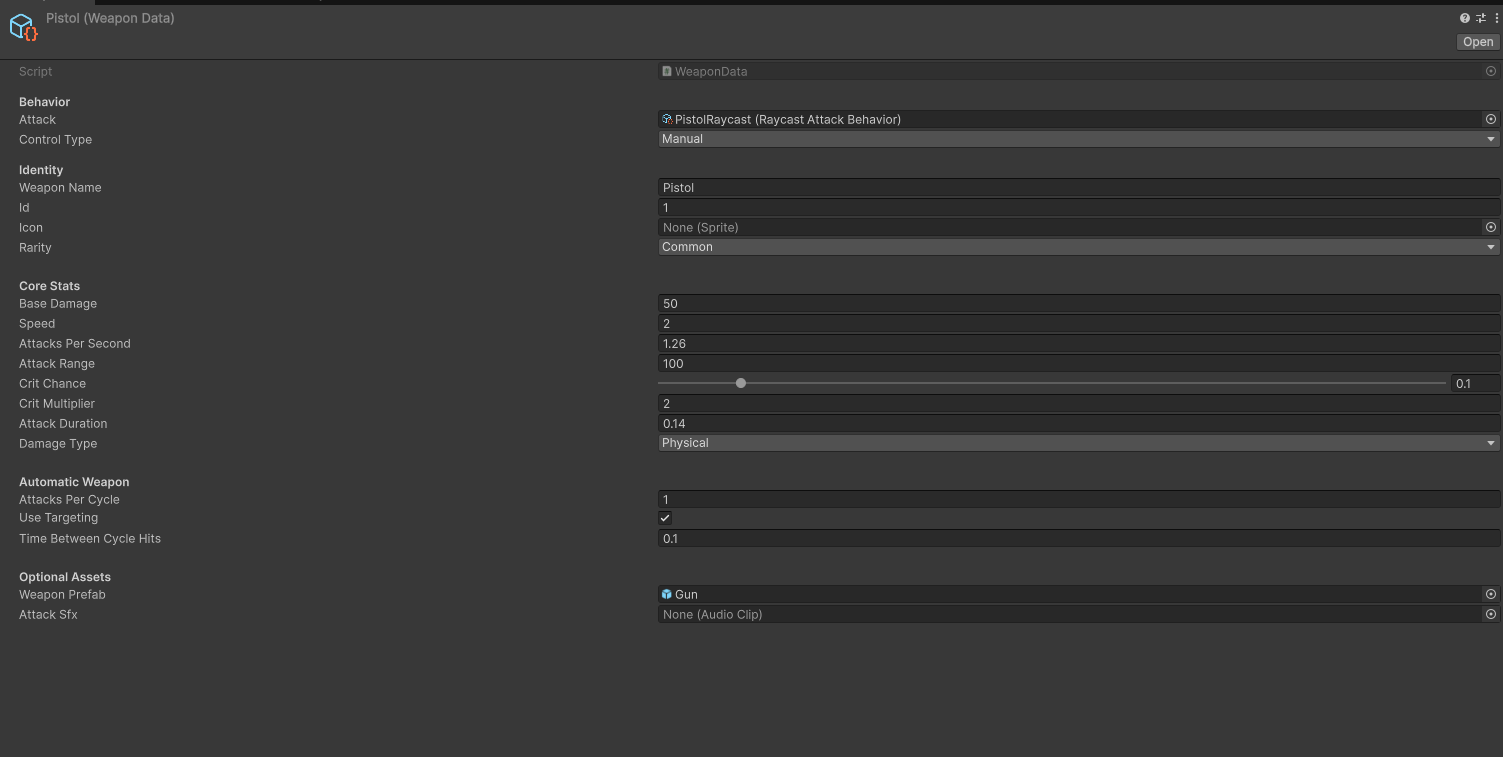This screenshot has height=757, width=1503.
Task: Click the Optional Assets section header
Action: (65, 576)
